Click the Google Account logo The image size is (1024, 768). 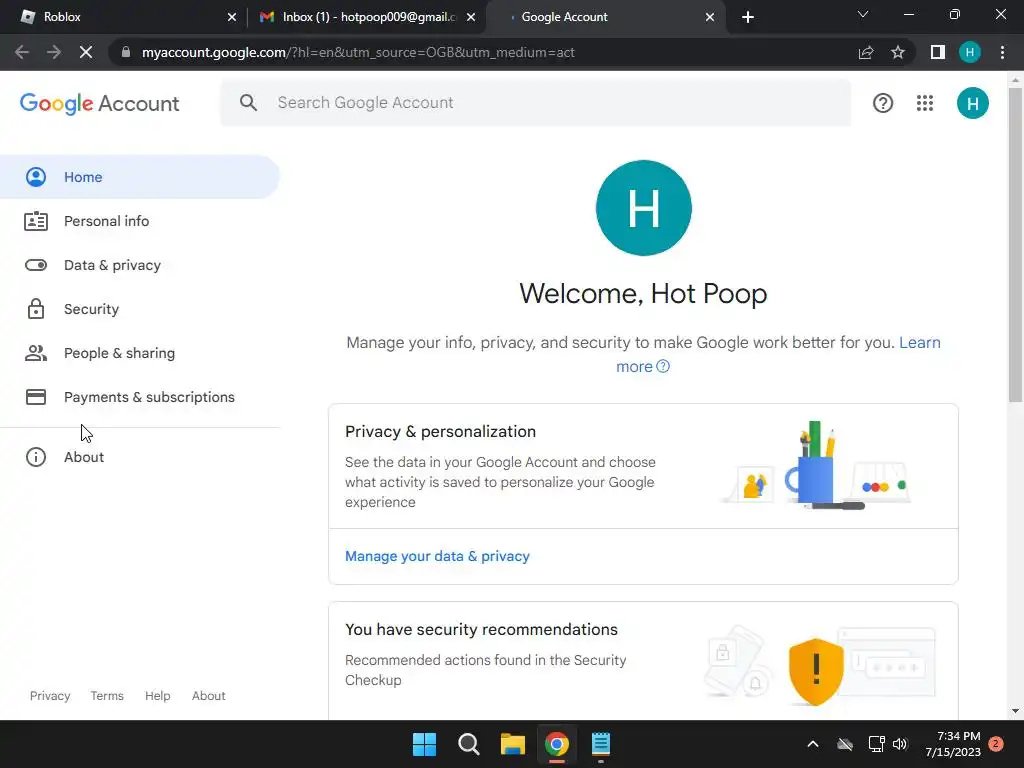pos(99,103)
